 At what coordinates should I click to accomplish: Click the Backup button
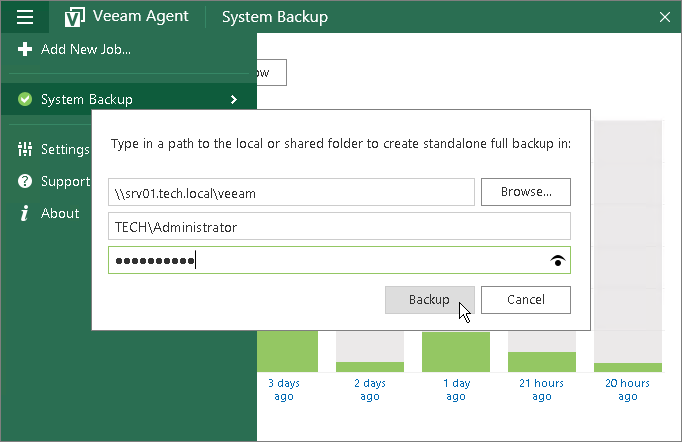(x=430, y=300)
